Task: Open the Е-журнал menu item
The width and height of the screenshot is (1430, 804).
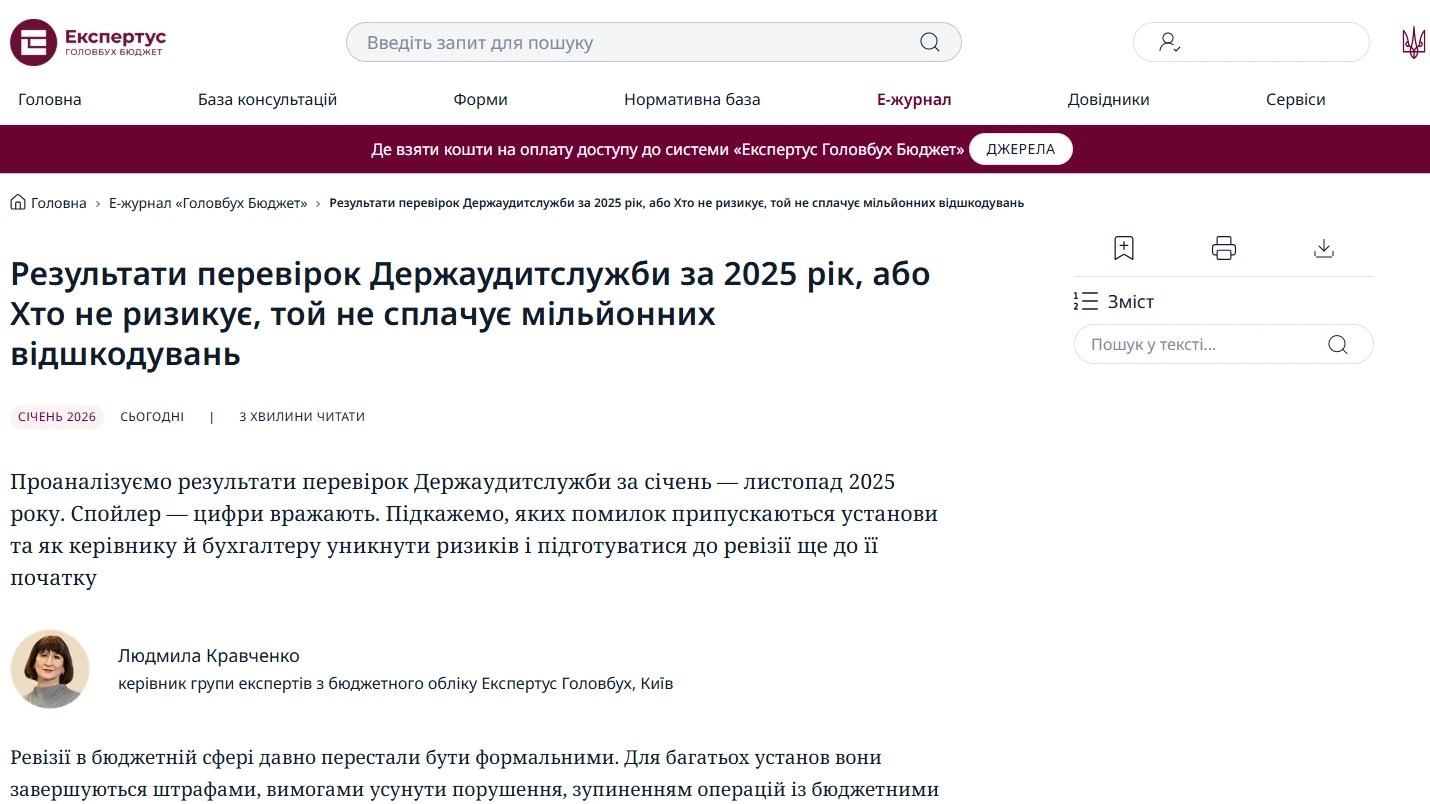Action: click(x=913, y=99)
